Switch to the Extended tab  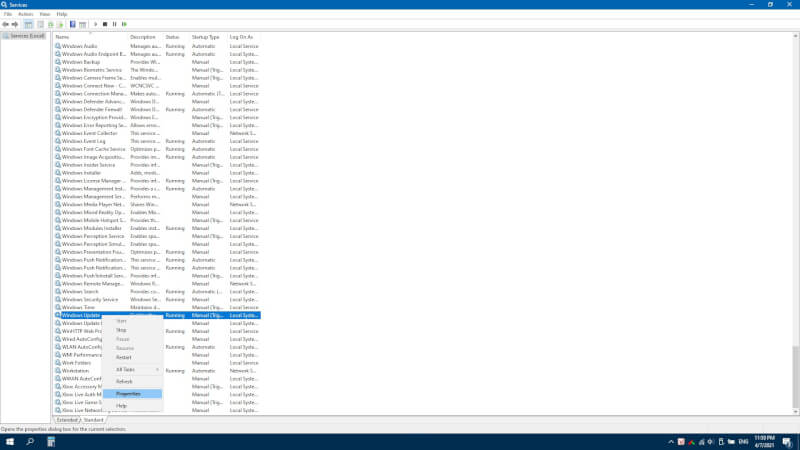point(67,420)
